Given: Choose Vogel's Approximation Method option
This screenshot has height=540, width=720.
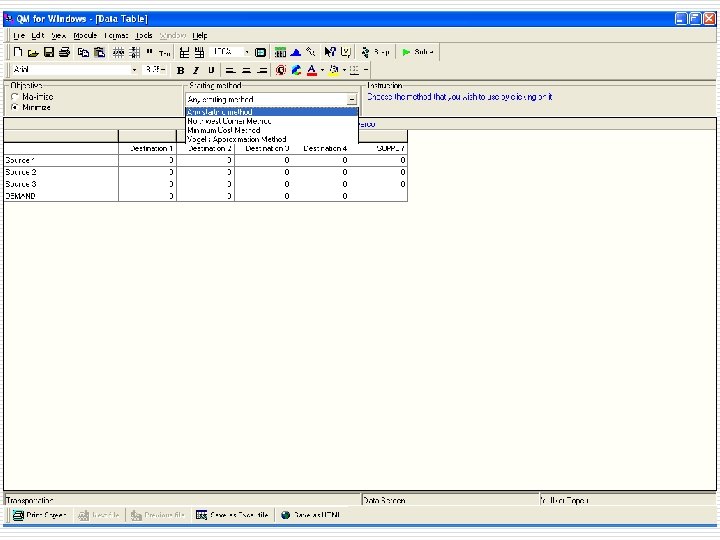Looking at the screenshot, I should (x=271, y=139).
